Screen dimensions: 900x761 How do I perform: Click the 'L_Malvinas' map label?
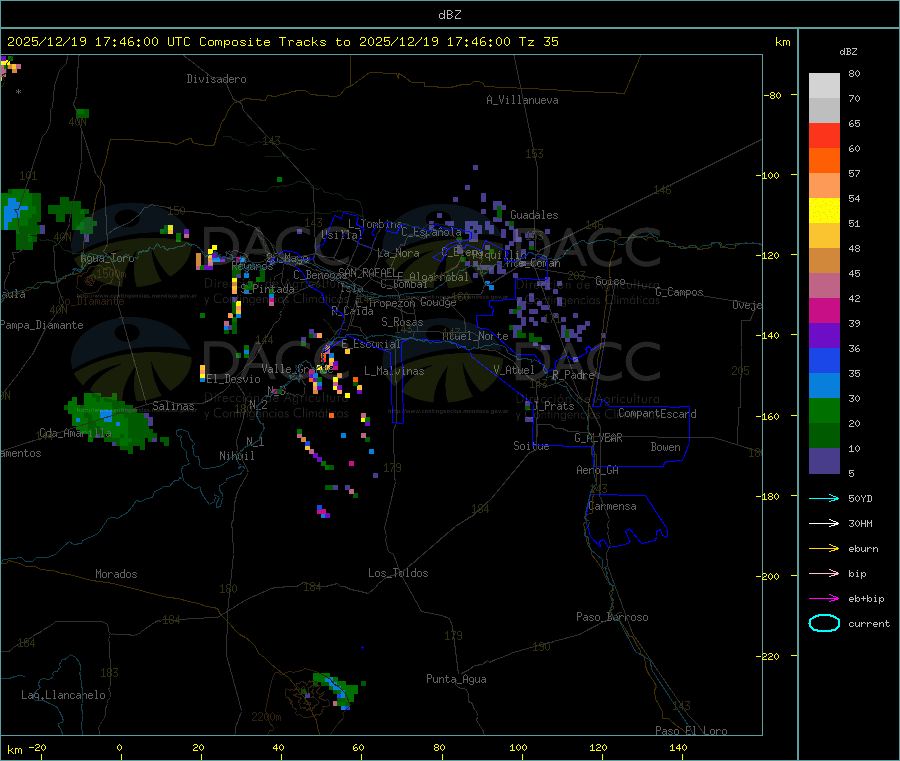pyautogui.click(x=394, y=371)
